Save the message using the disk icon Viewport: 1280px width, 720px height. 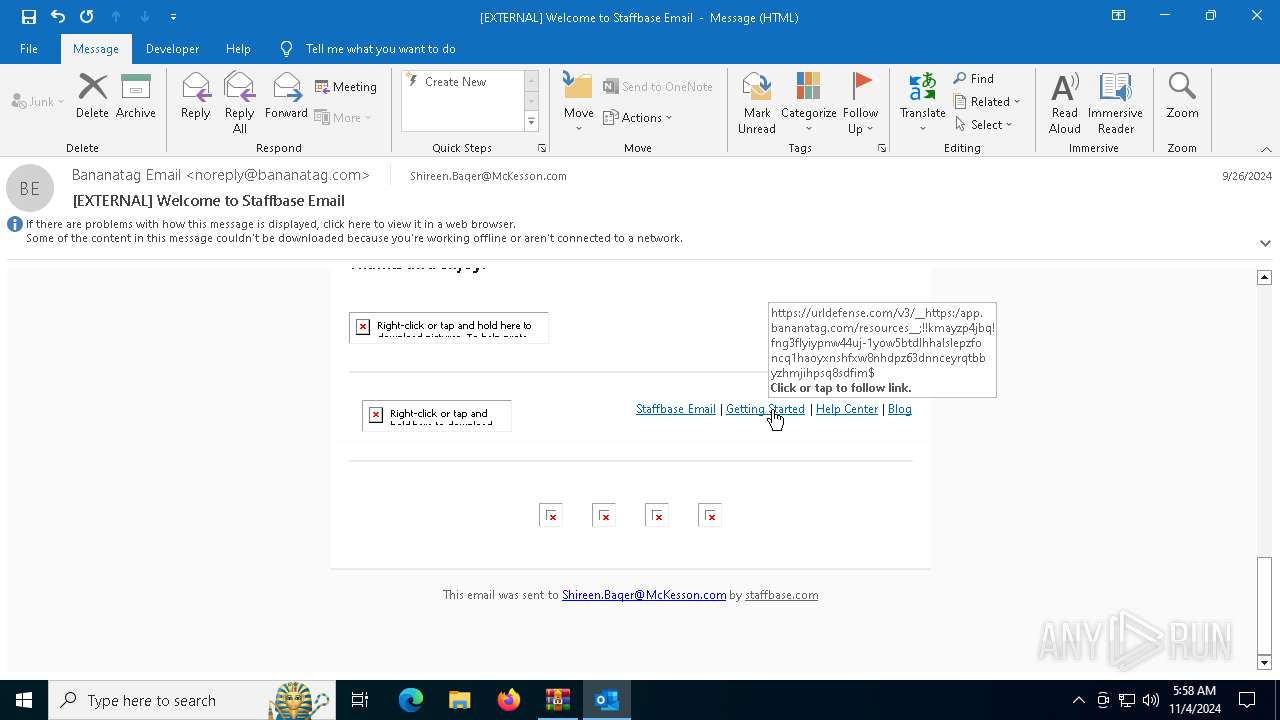pos(29,16)
